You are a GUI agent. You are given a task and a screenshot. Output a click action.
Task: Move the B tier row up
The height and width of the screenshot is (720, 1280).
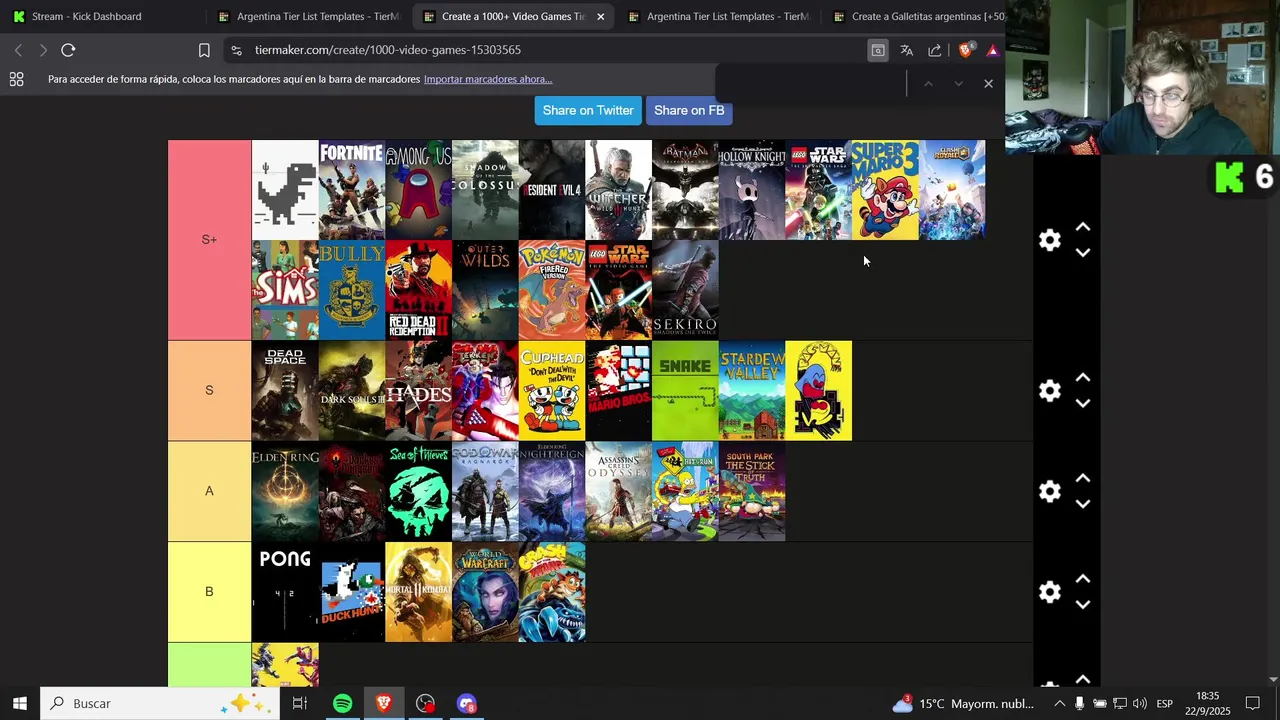pos(1083,579)
